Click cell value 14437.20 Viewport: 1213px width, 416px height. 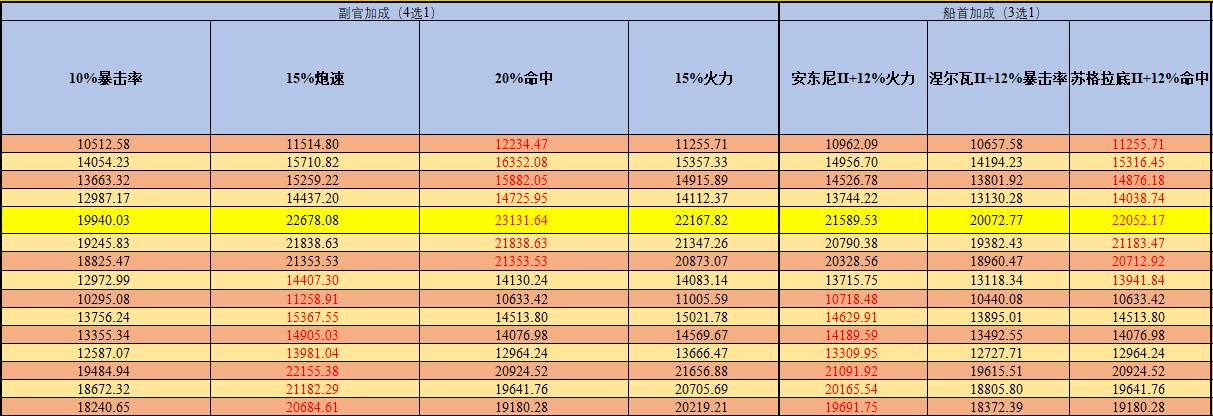(x=315, y=198)
